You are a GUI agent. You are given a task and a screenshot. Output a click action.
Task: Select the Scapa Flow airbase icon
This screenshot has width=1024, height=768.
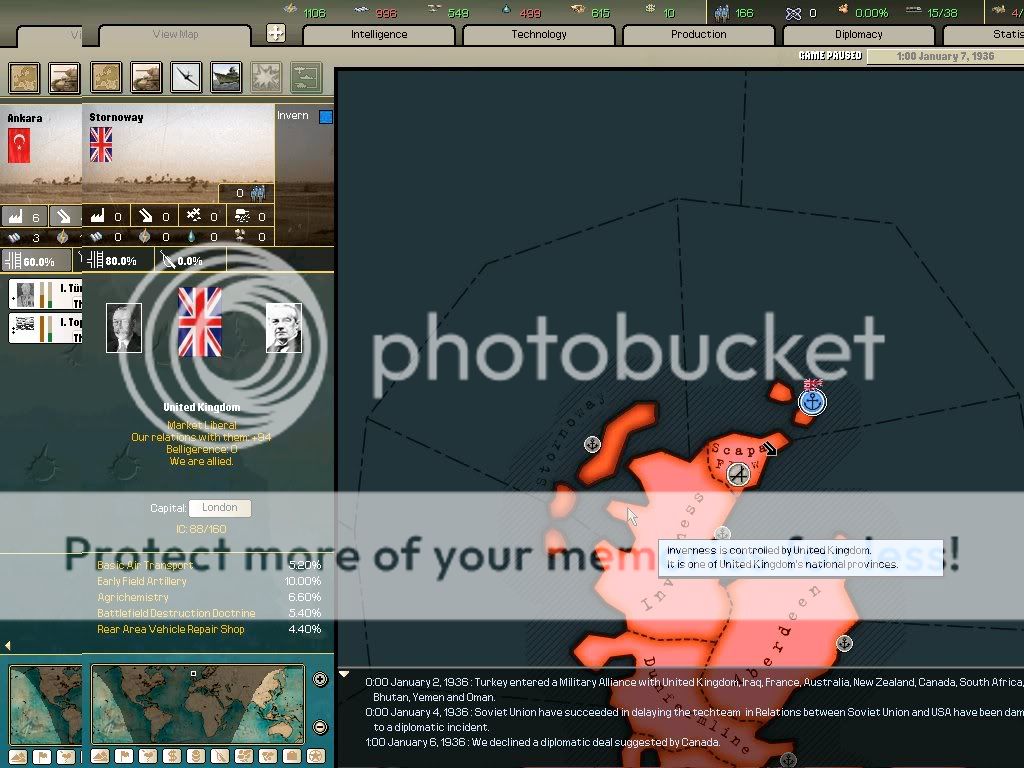coord(738,474)
